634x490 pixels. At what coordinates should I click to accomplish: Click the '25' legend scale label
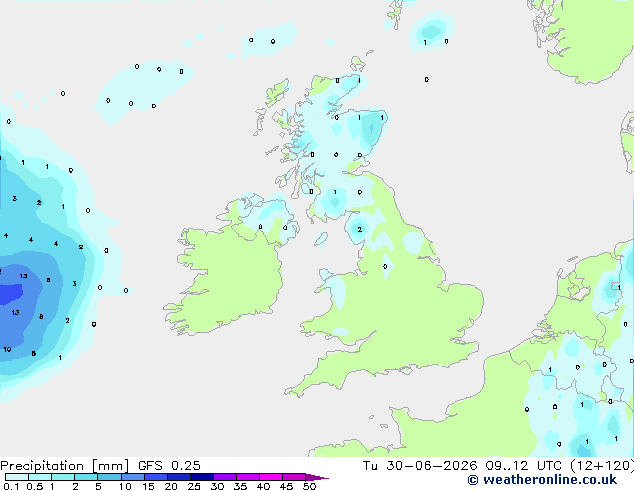(194, 486)
